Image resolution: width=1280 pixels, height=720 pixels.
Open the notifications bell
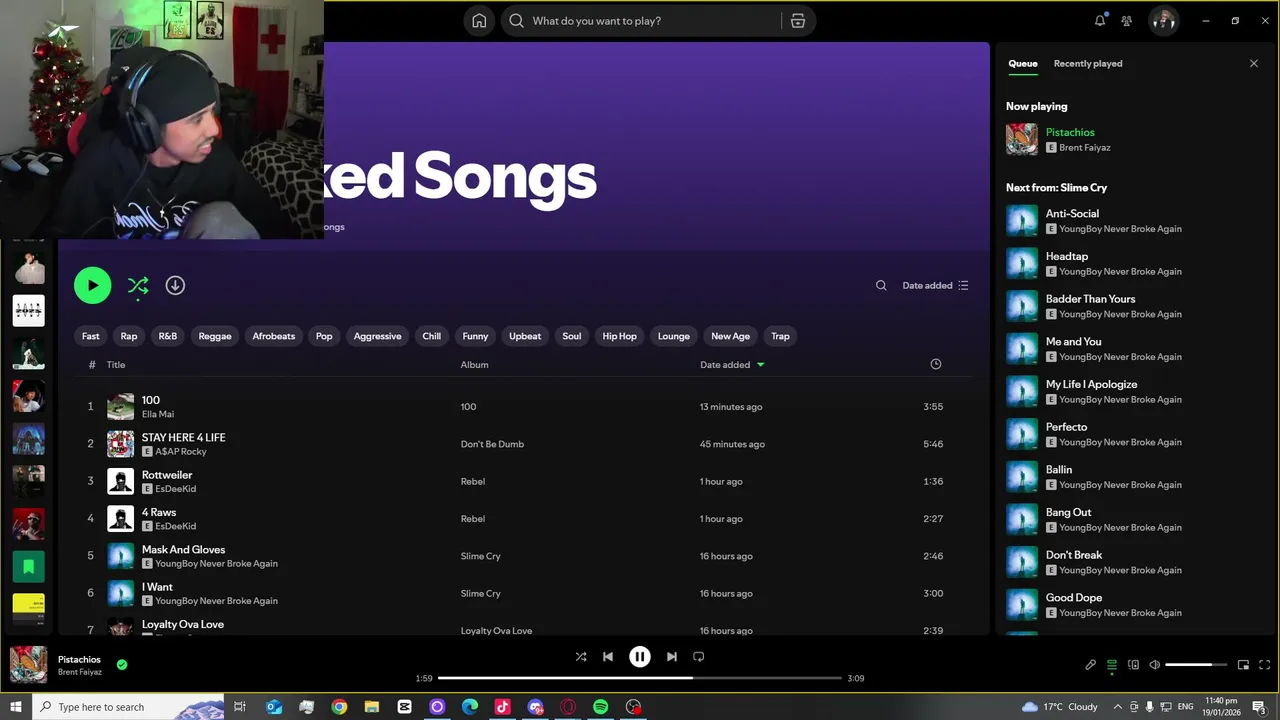click(1100, 21)
